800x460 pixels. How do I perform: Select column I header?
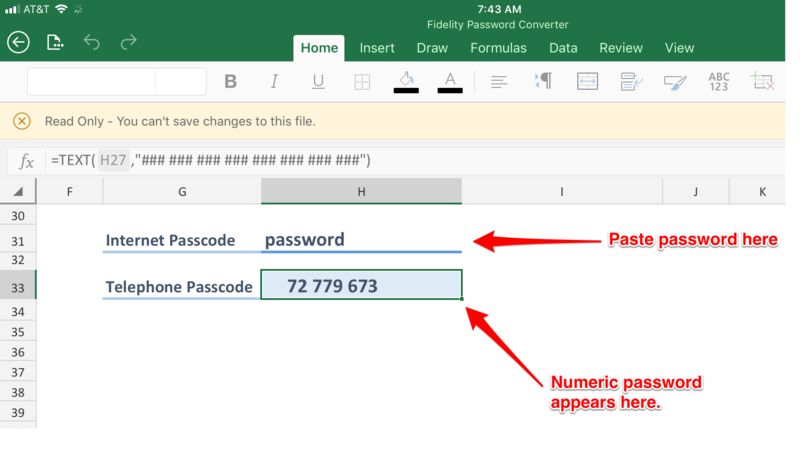click(x=561, y=191)
